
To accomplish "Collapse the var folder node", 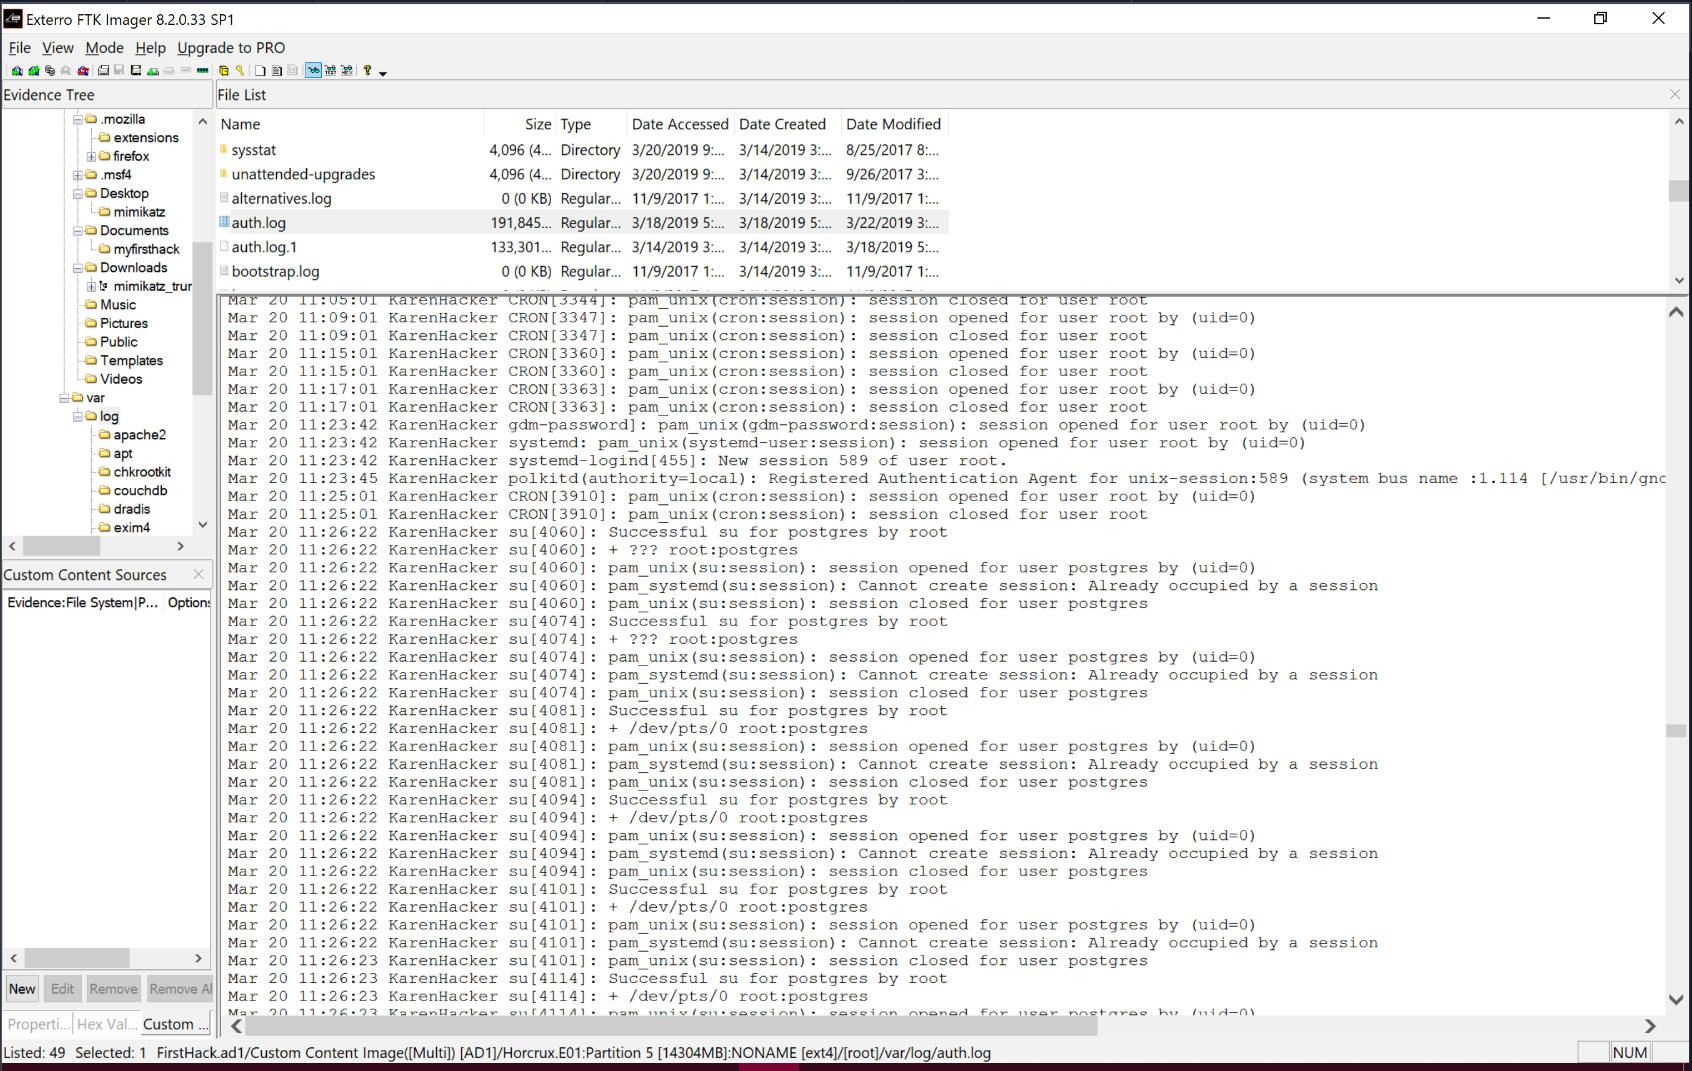I will [63, 397].
